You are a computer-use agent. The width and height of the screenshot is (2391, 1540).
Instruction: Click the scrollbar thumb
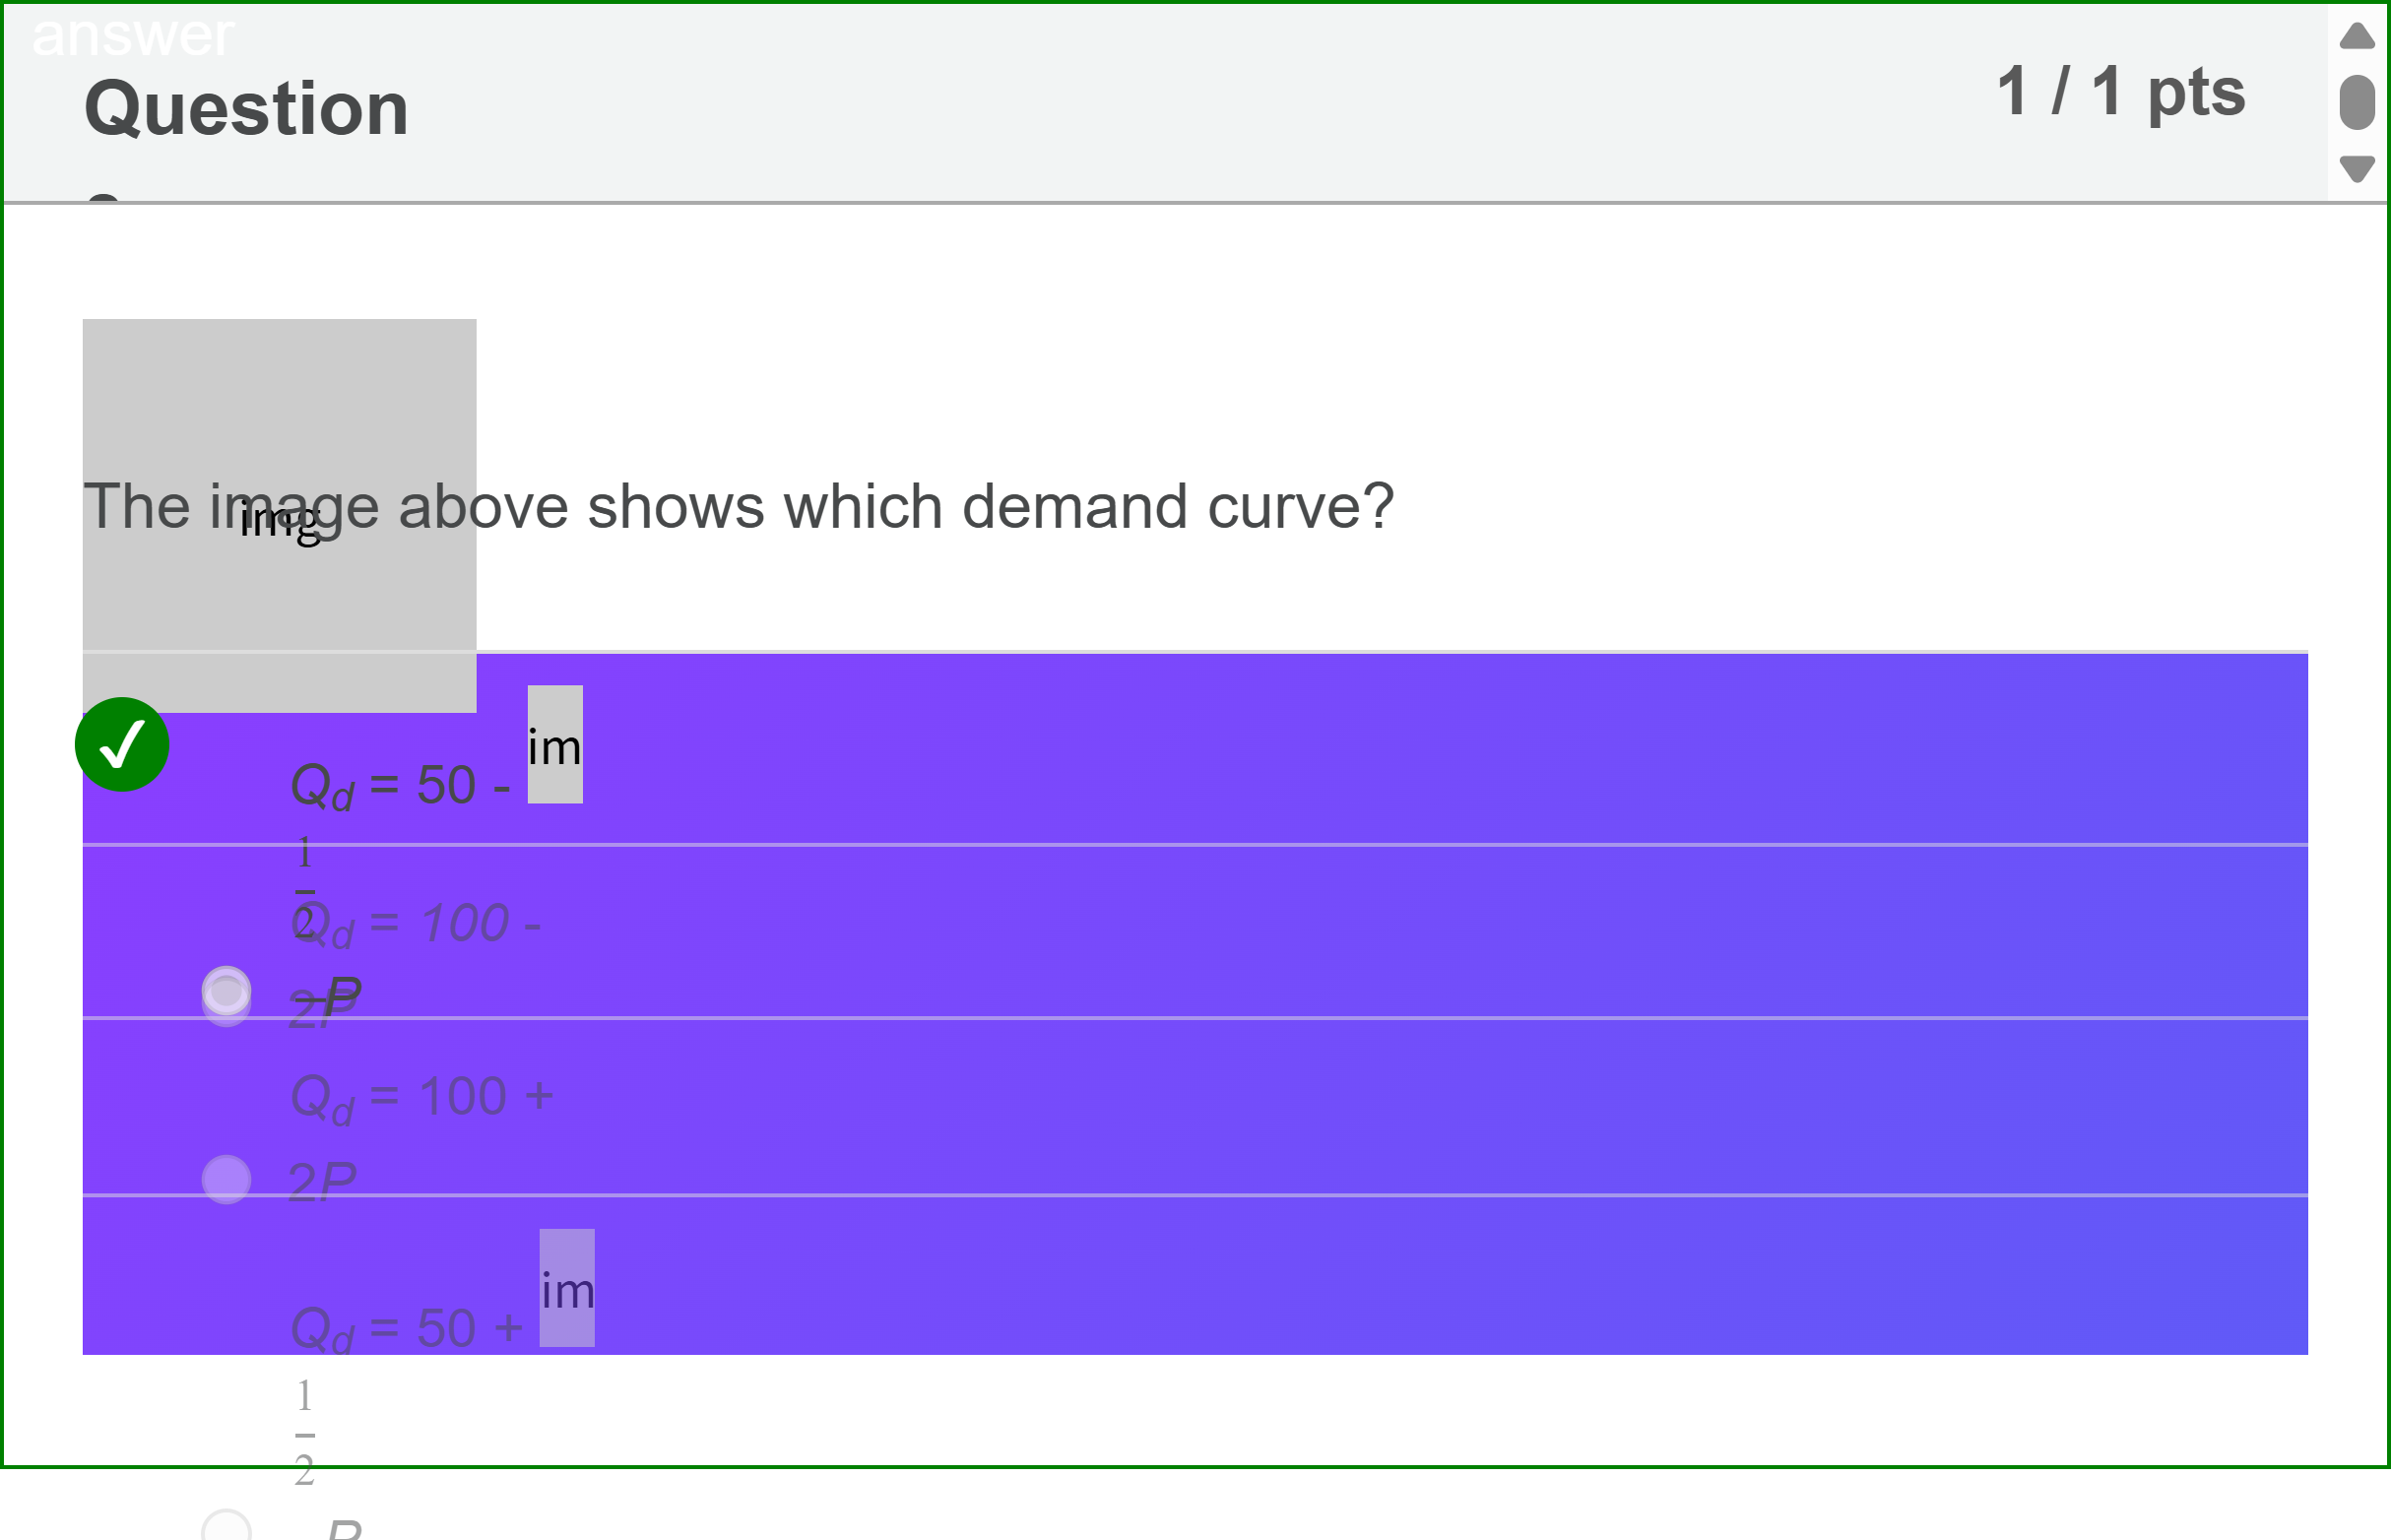[2357, 102]
